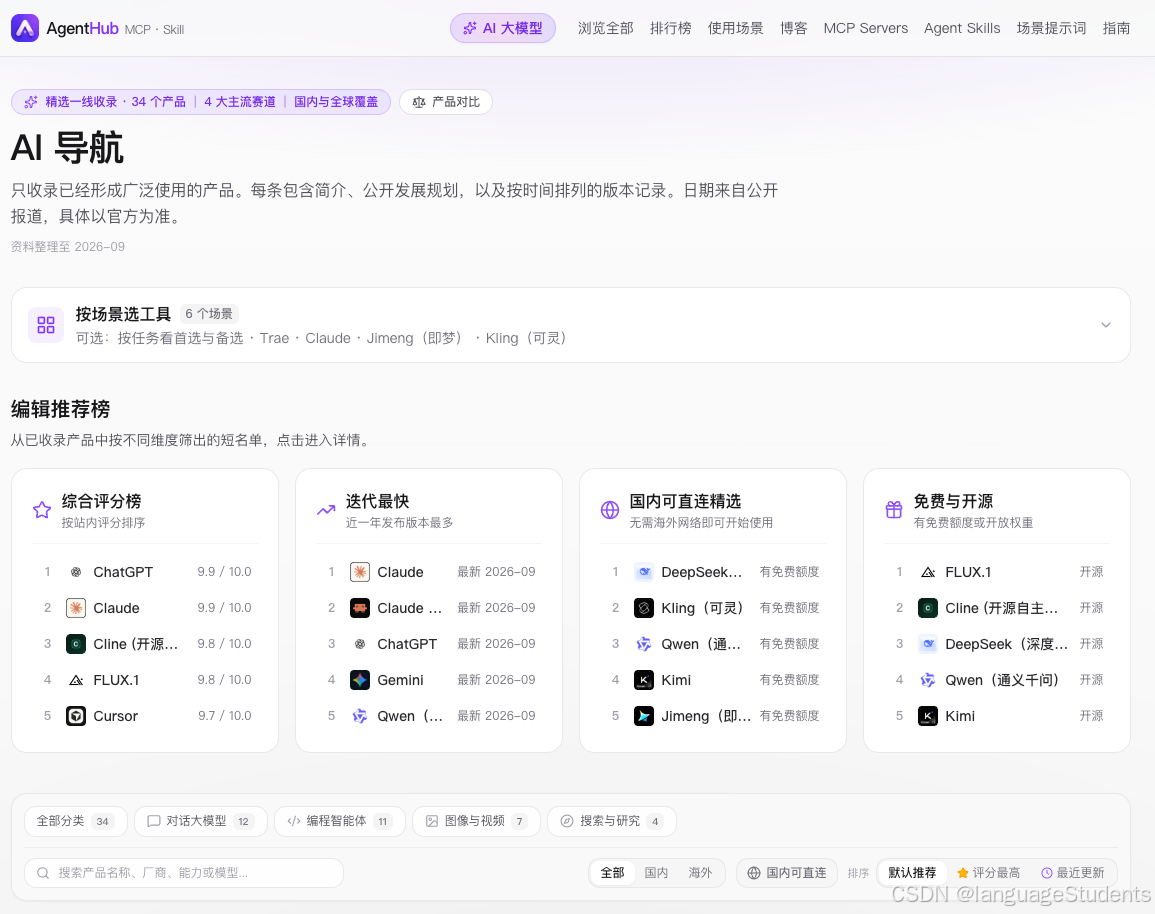This screenshot has width=1155, height=914.
Task: Open 博客 in the navigation
Action: [793, 29]
